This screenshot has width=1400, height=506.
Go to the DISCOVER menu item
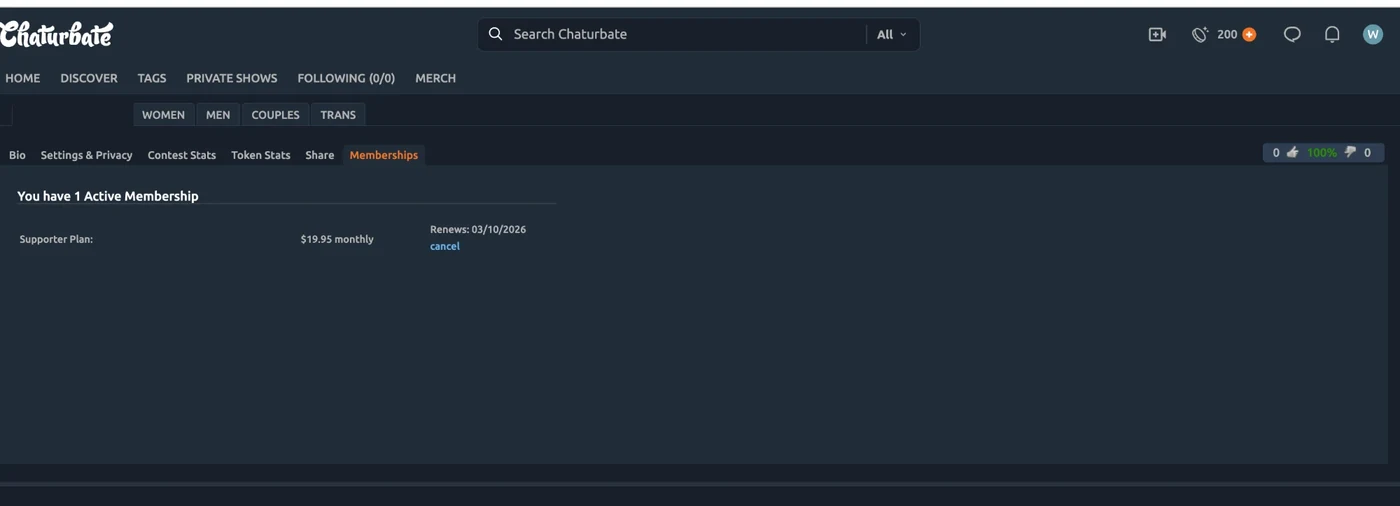pyautogui.click(x=89, y=78)
